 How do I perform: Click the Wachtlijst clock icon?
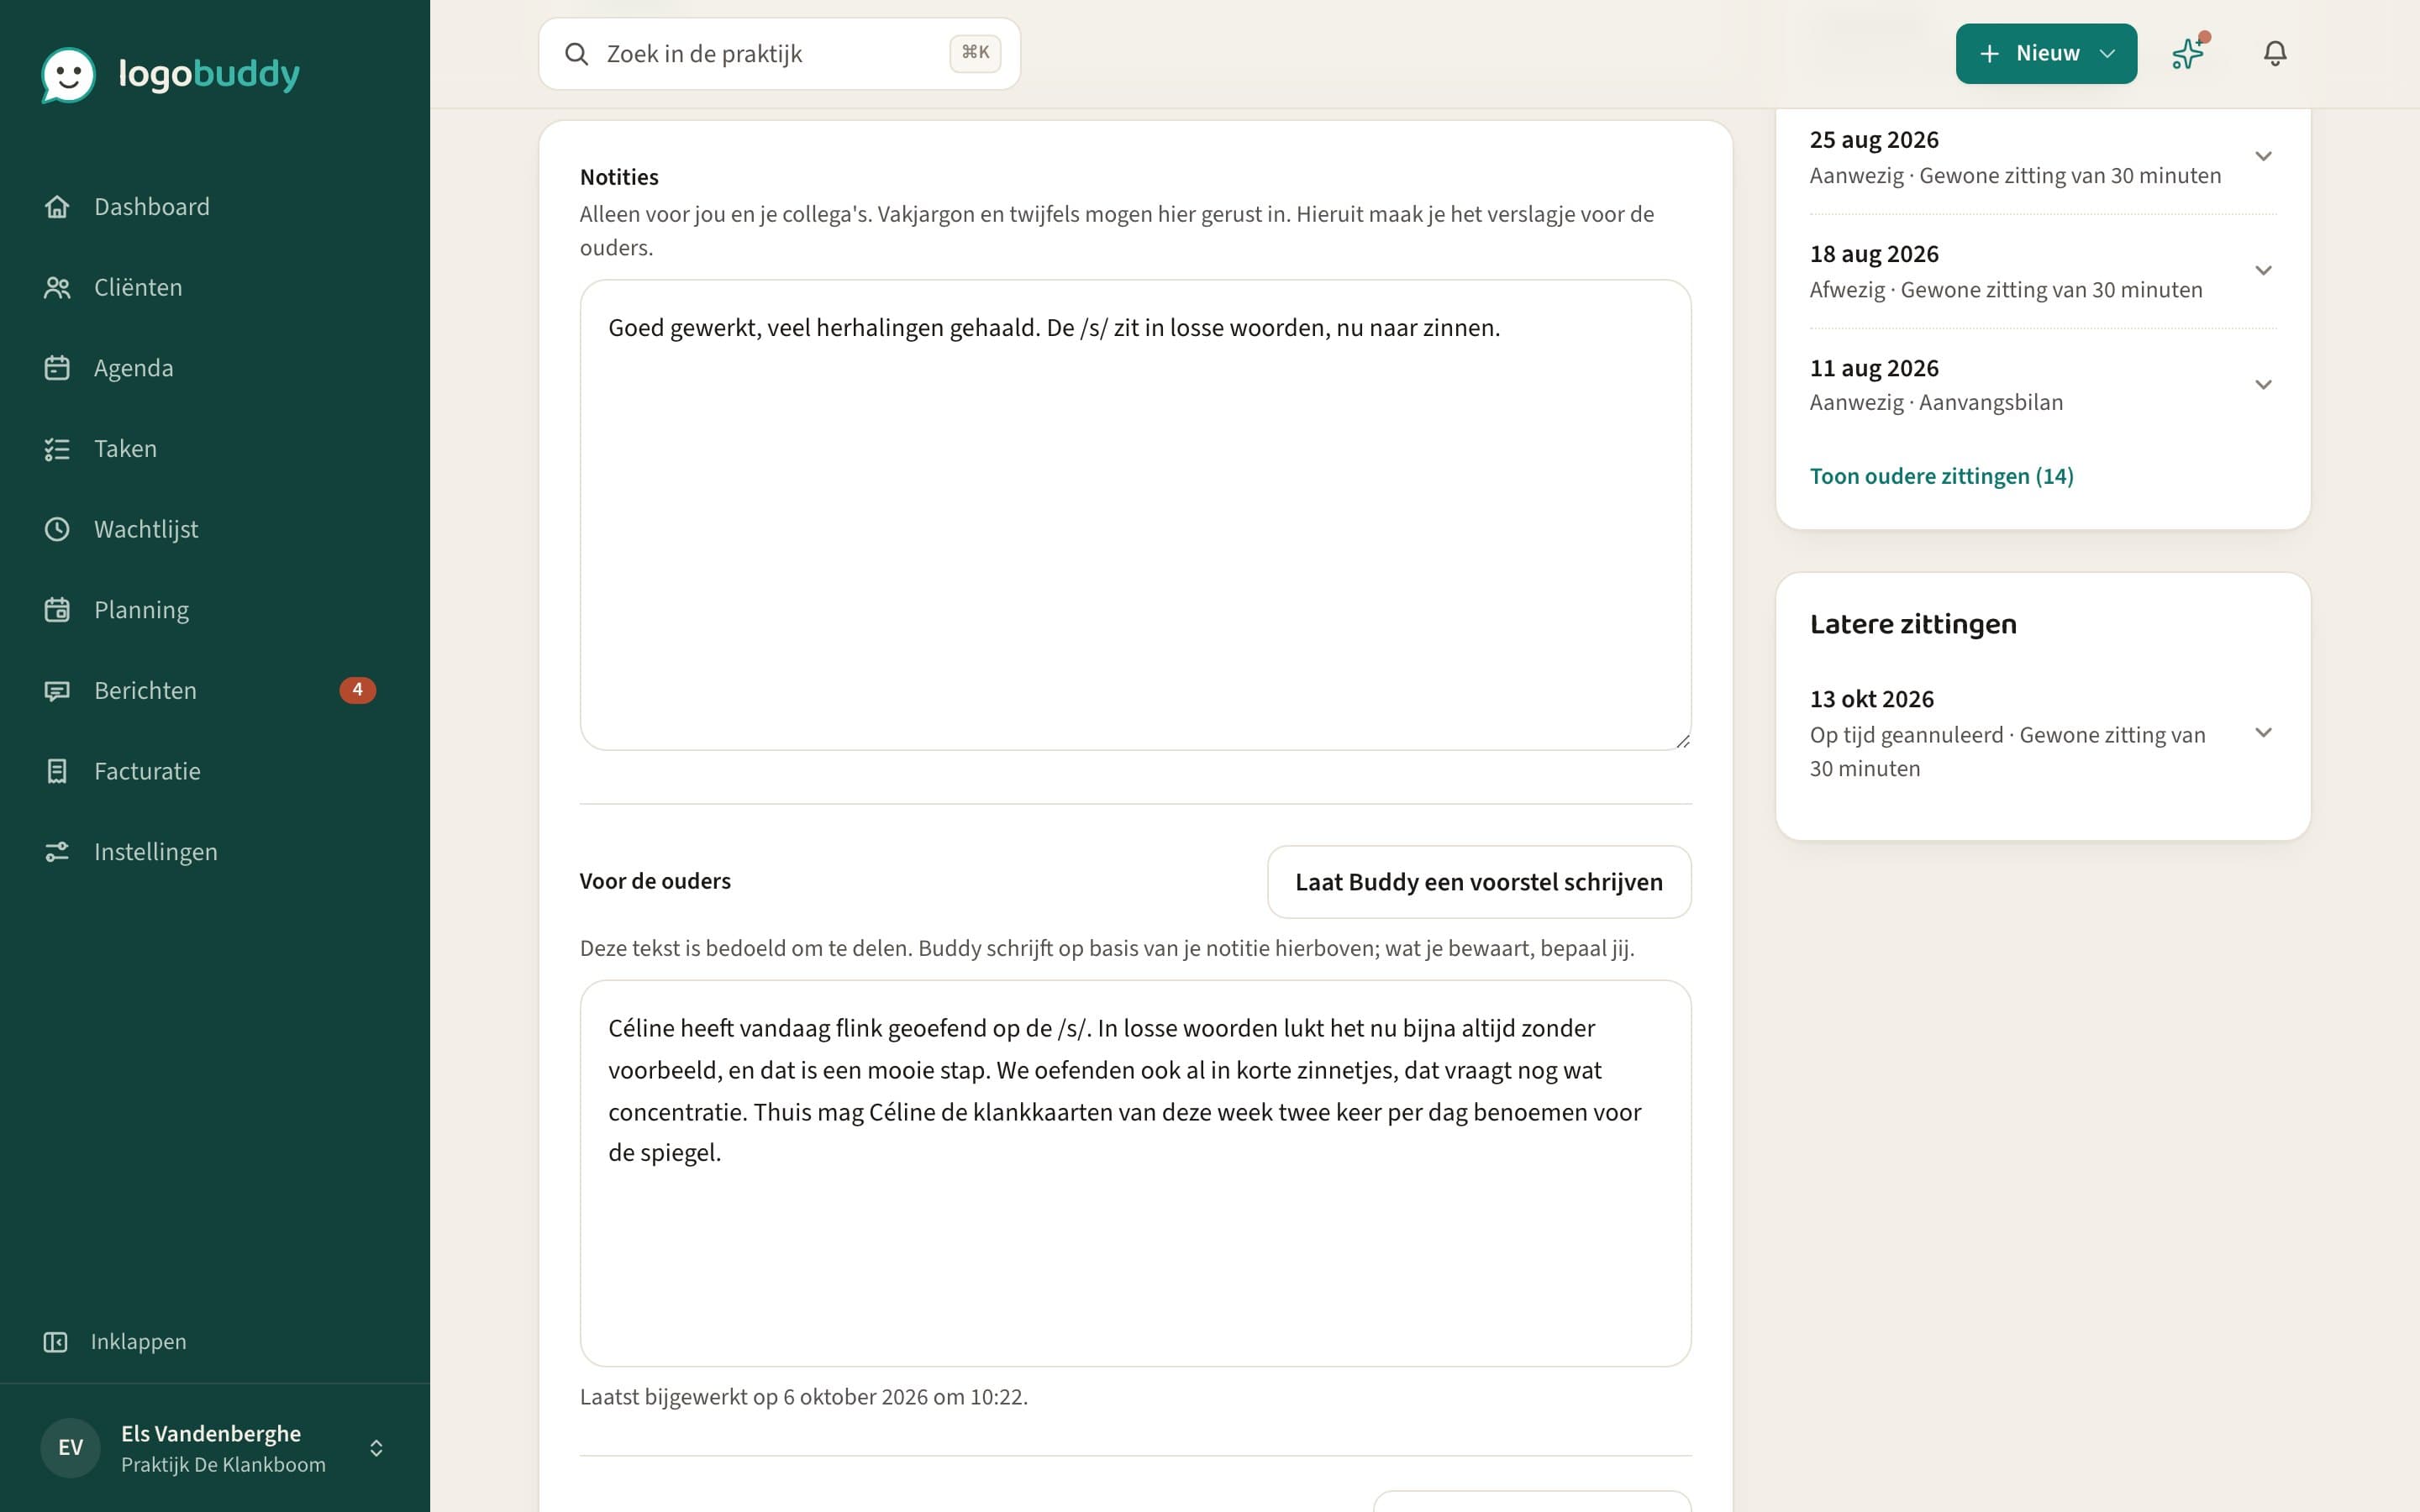pyautogui.click(x=57, y=529)
